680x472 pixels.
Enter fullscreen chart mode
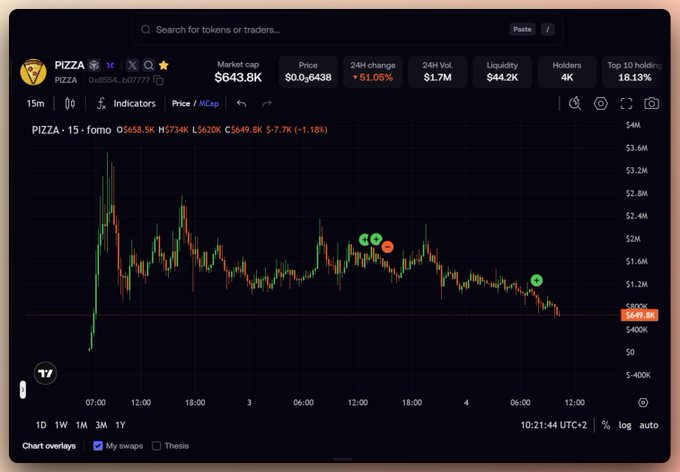tap(626, 103)
